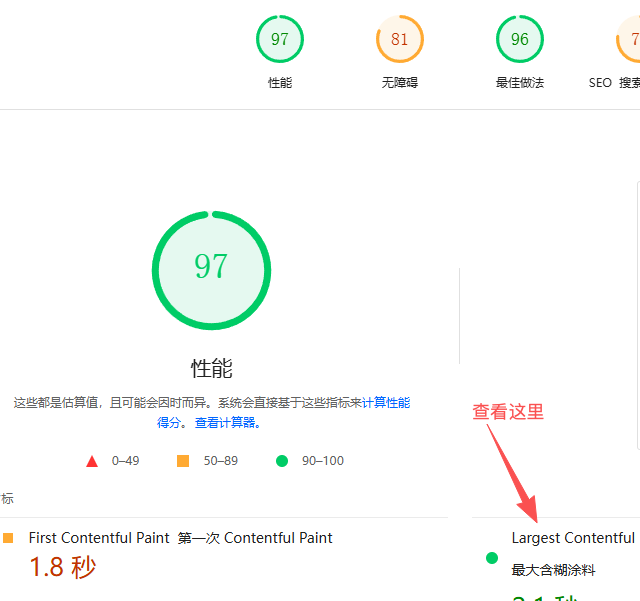Click the 97 performance gauge at top
Viewport: 640px width, 601px height.
coord(280,40)
